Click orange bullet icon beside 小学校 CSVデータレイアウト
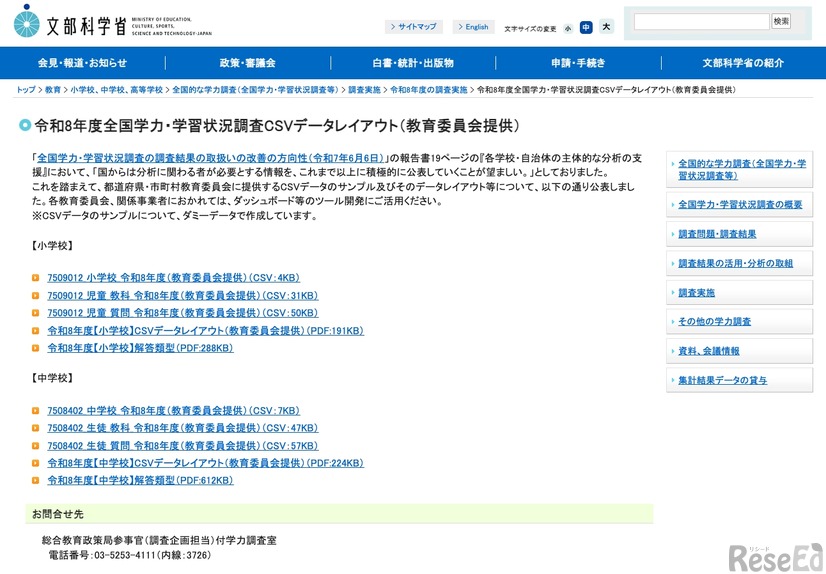This screenshot has height=574, width=826. click(x=35, y=331)
